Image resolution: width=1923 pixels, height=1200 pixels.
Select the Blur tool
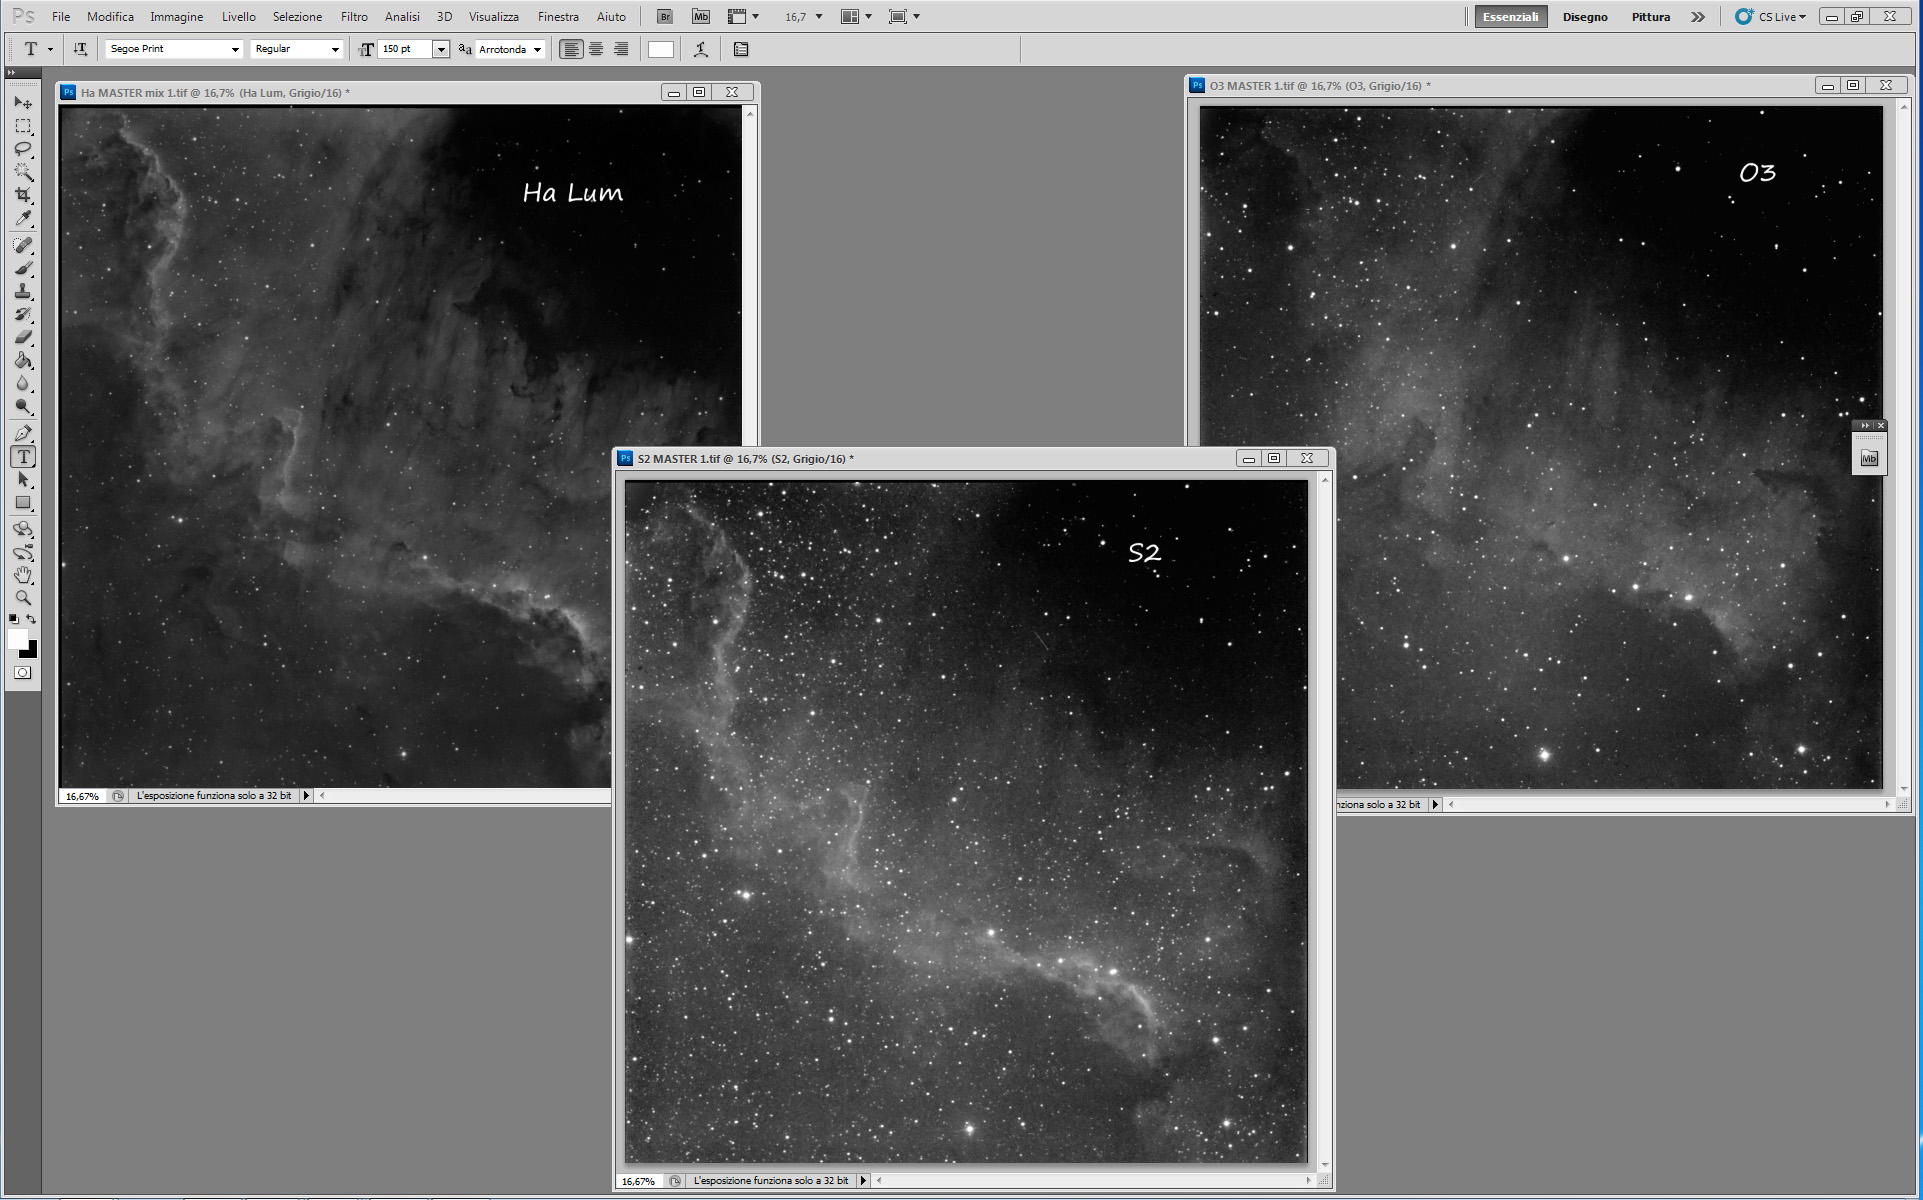(23, 383)
